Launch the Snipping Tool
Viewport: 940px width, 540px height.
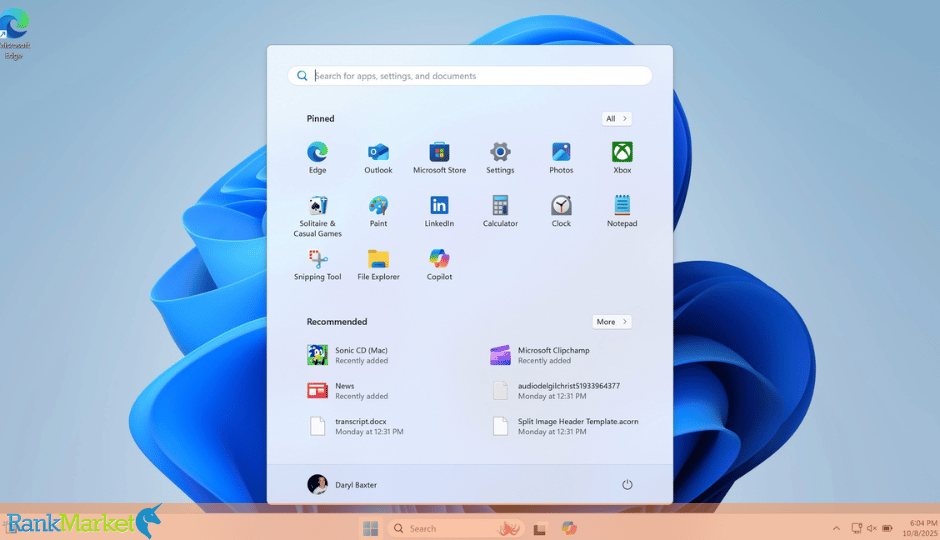coord(317,264)
